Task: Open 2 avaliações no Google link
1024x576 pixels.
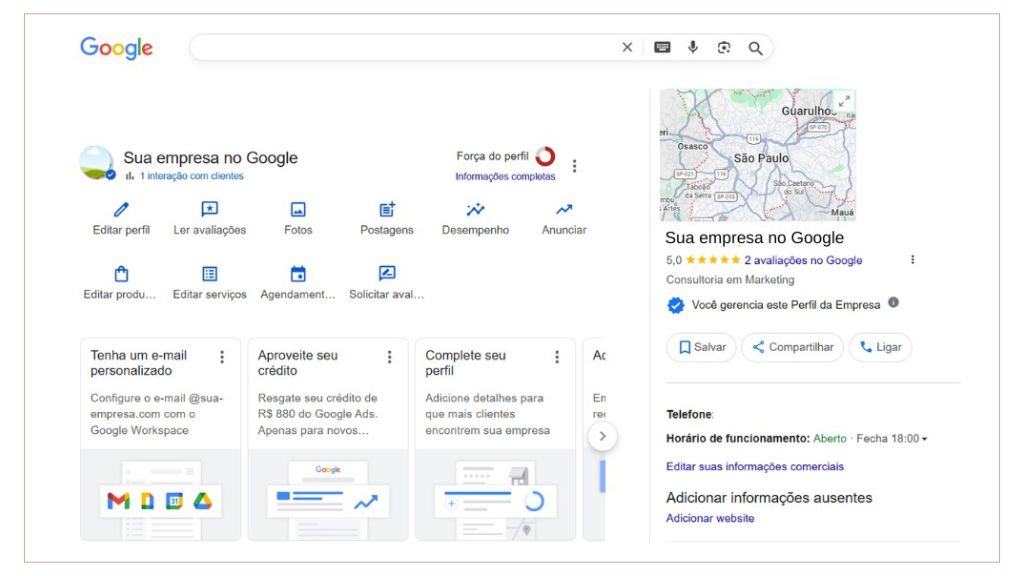Action: 803,260
